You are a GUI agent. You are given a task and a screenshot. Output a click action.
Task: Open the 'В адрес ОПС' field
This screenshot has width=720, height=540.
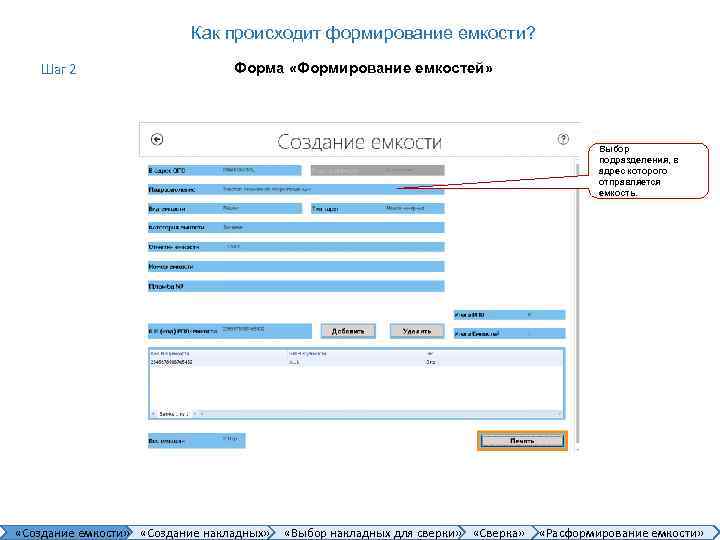(225, 170)
